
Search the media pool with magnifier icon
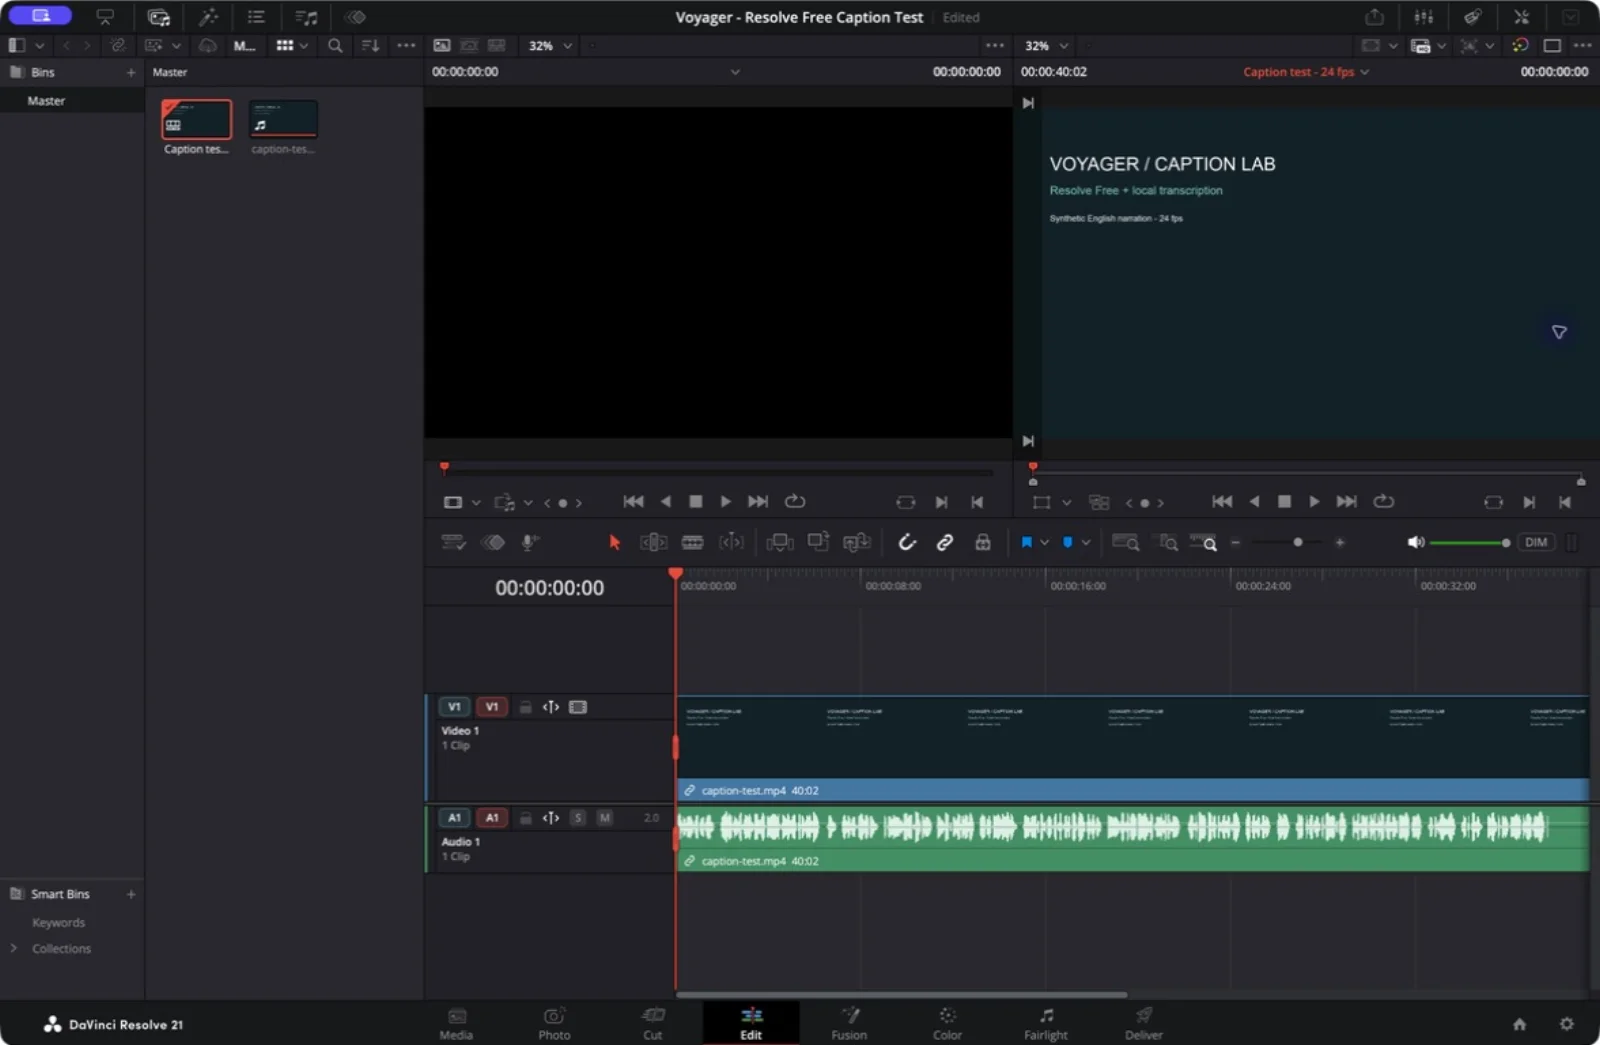(335, 46)
